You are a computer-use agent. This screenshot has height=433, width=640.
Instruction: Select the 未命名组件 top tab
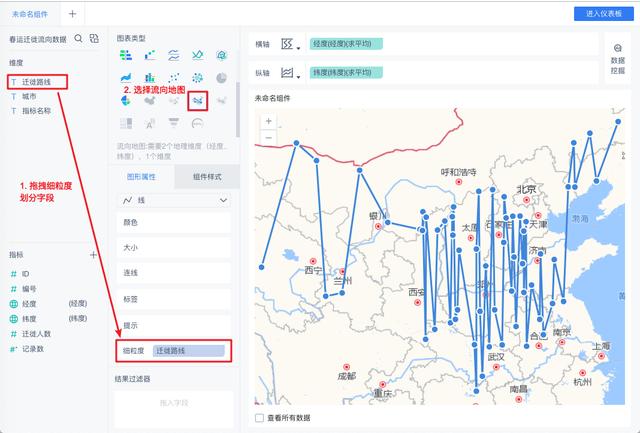click(30, 14)
